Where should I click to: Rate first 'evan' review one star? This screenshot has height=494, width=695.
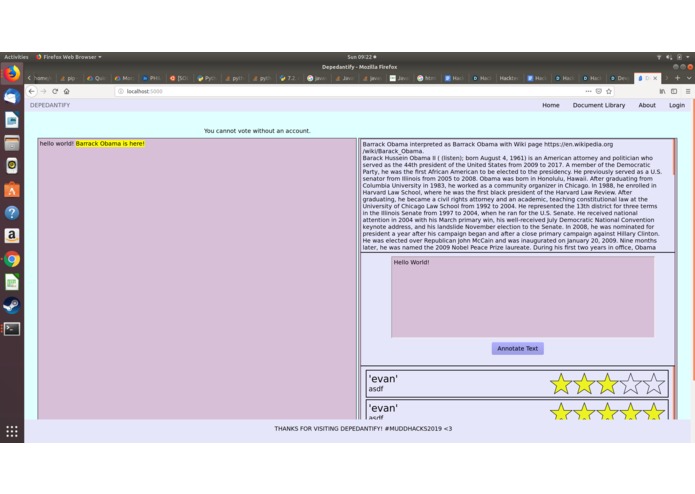[x=561, y=384]
